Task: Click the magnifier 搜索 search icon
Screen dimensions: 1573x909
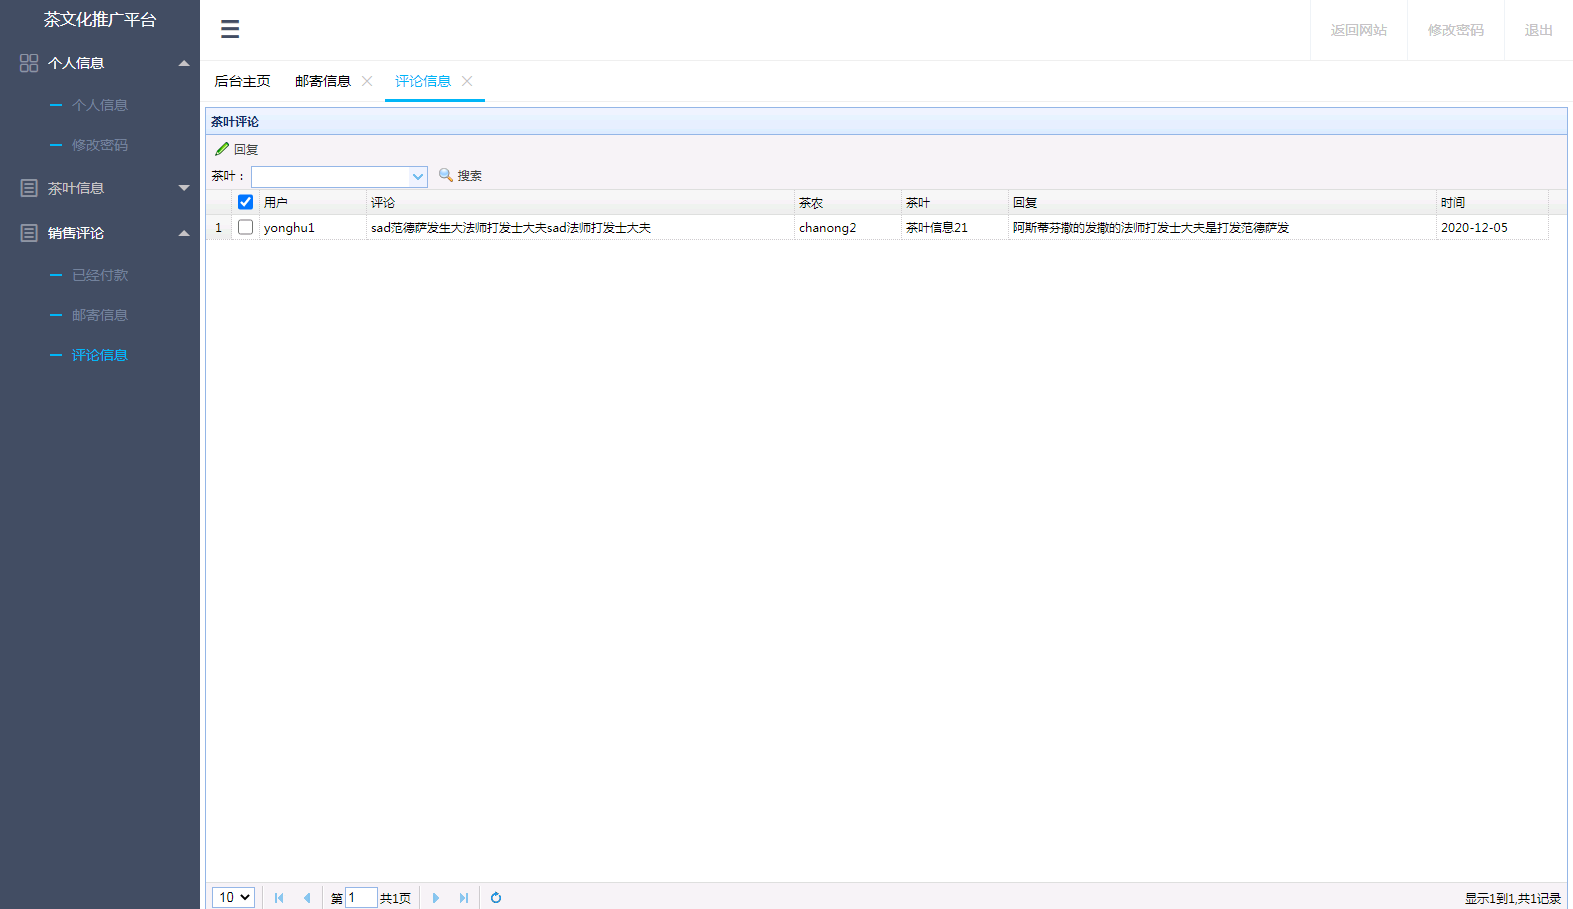Action: 446,175
